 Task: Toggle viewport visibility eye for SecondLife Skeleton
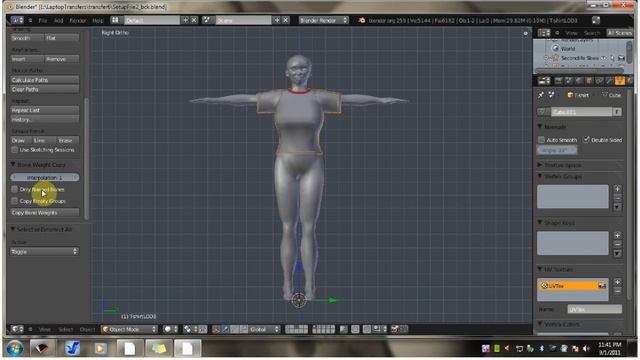(x=604, y=58)
